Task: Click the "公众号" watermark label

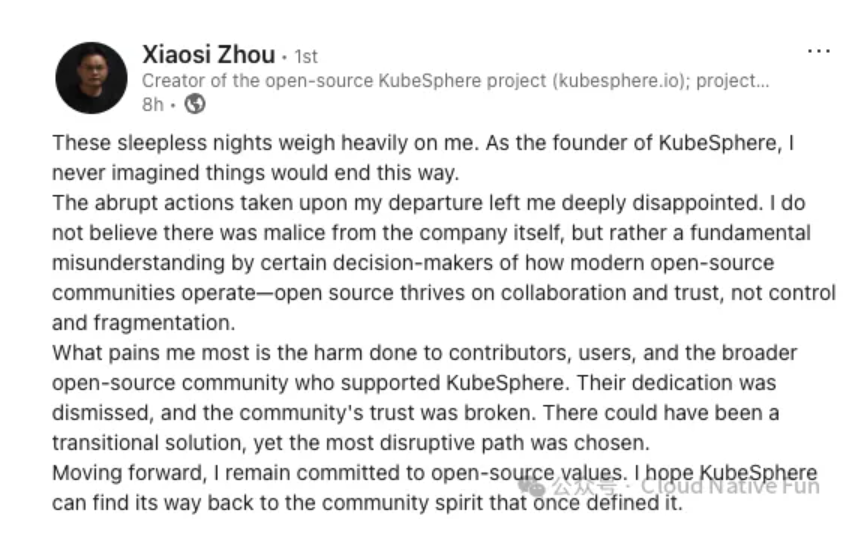Action: point(580,487)
